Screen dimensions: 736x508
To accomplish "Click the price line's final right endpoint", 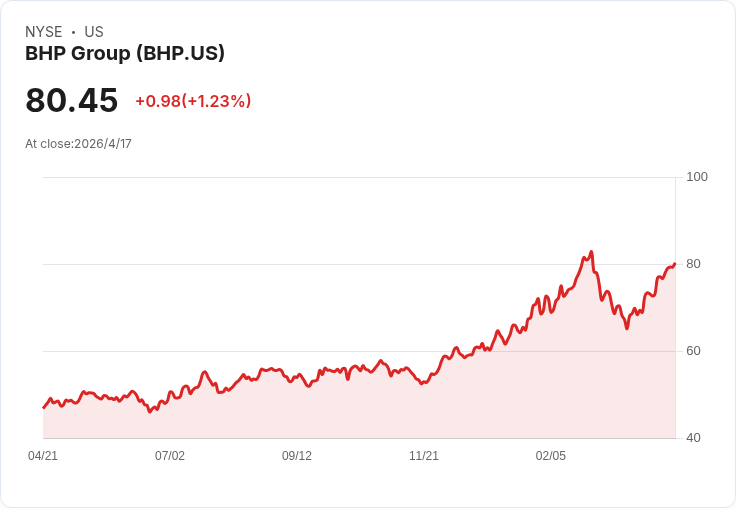I will (x=675, y=264).
